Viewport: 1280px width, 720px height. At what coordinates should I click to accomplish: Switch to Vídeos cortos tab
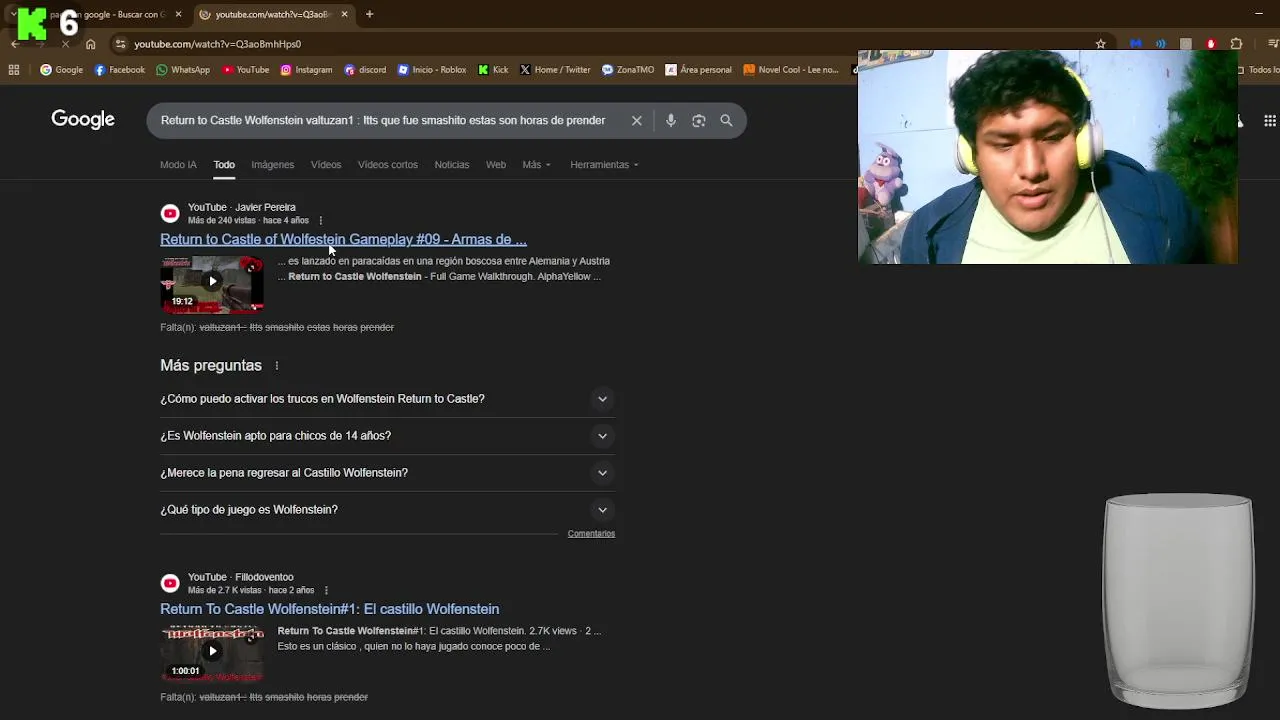pos(388,165)
